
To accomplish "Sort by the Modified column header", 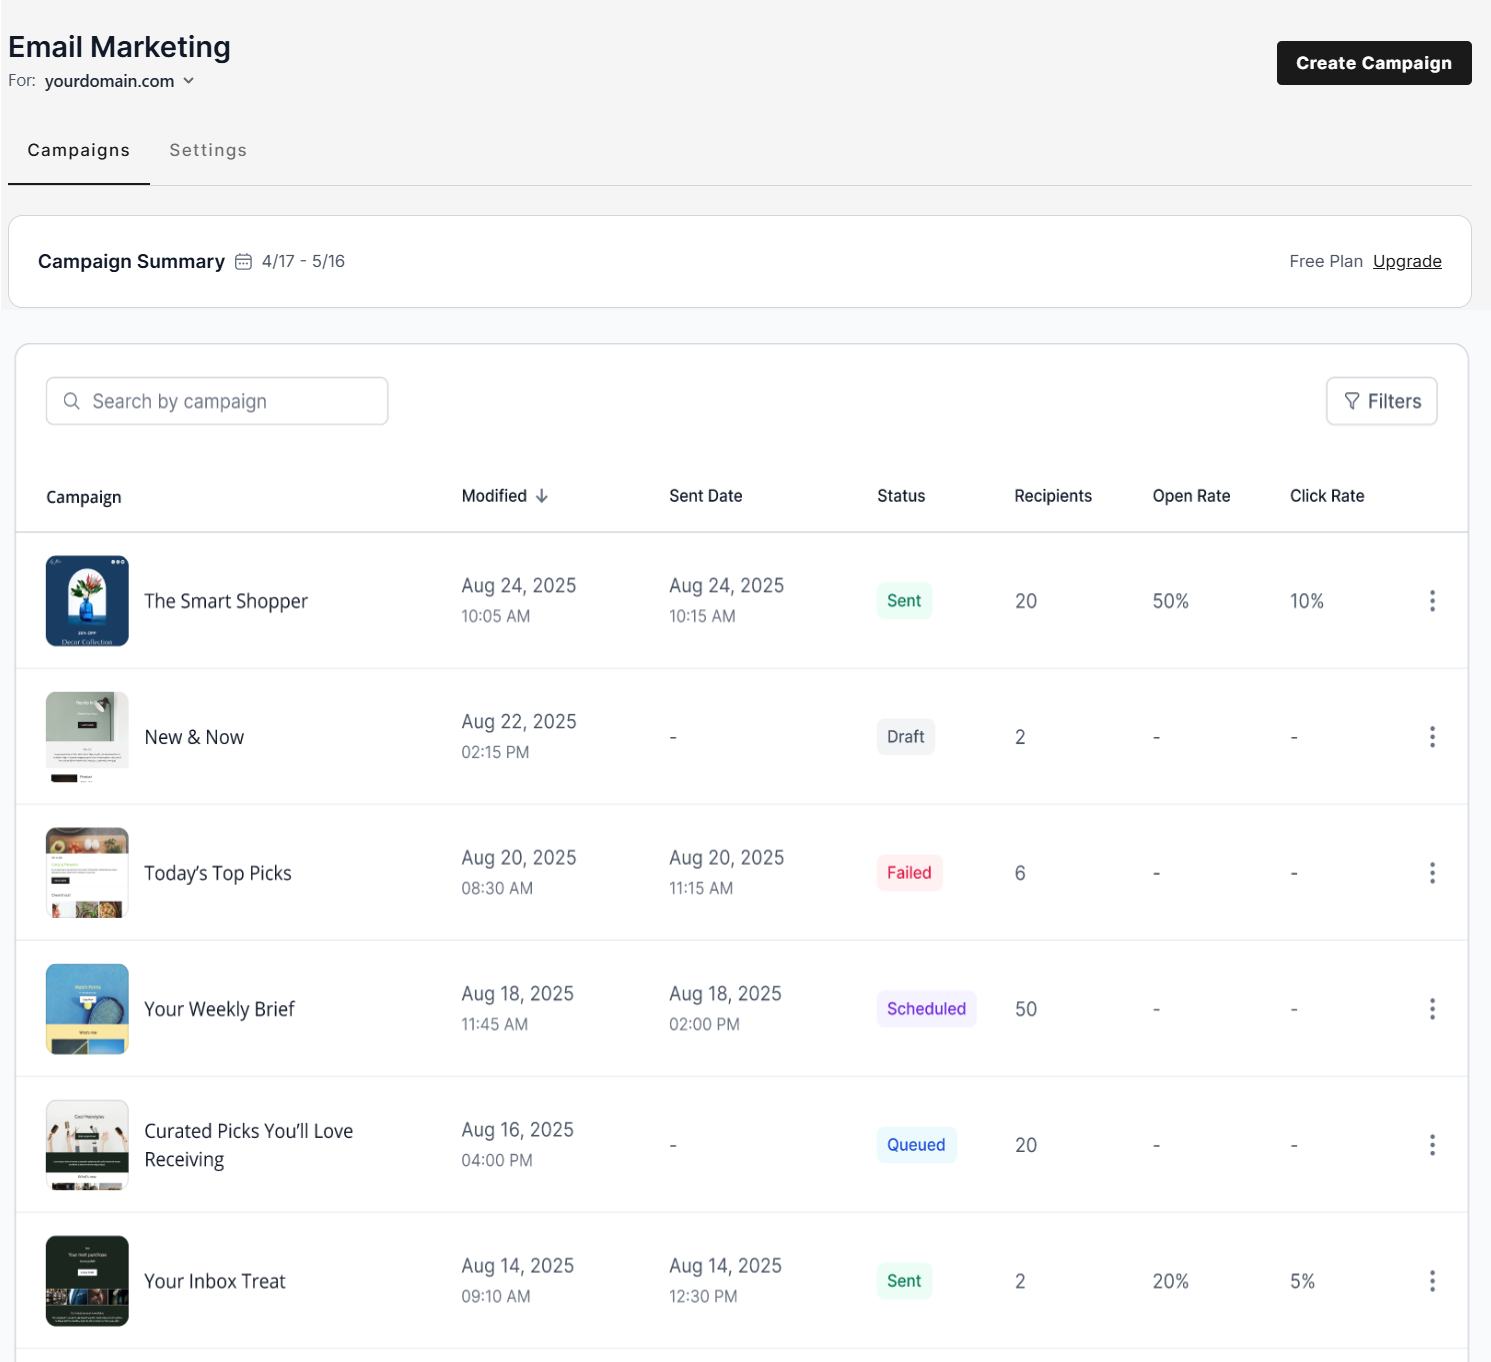I will (494, 496).
